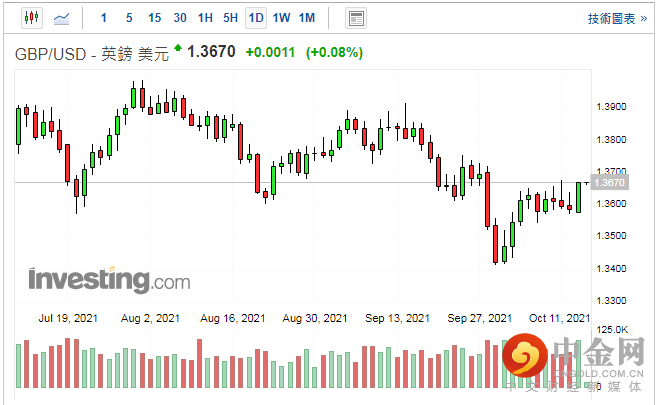Choose the 5H timeframe

230,17
